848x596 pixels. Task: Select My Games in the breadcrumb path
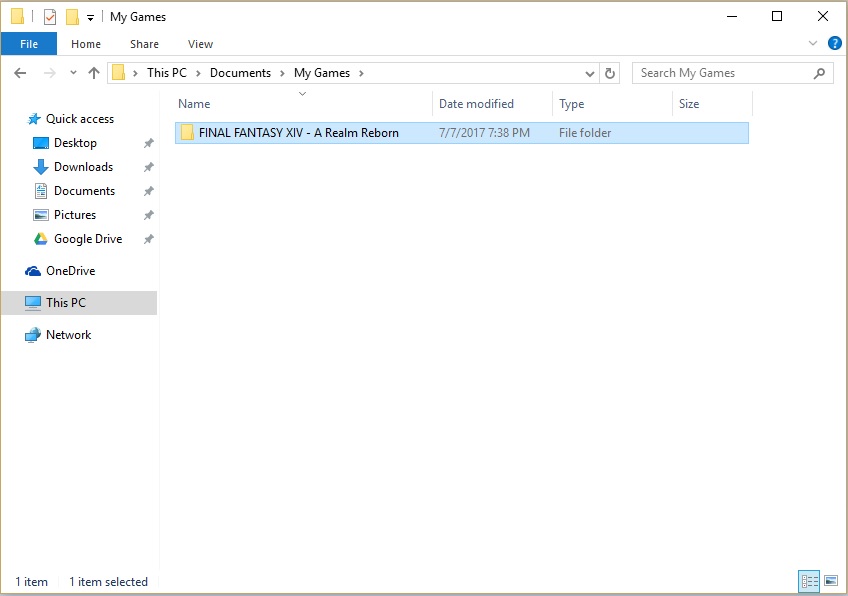[322, 73]
